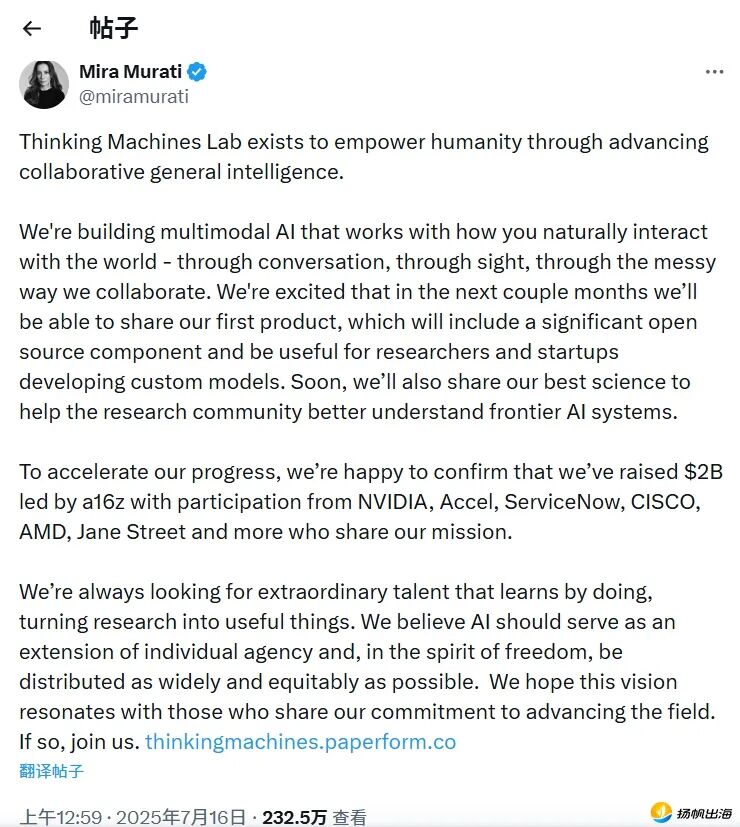Click the "If so, join us." text
740x827 pixels.
tap(79, 742)
